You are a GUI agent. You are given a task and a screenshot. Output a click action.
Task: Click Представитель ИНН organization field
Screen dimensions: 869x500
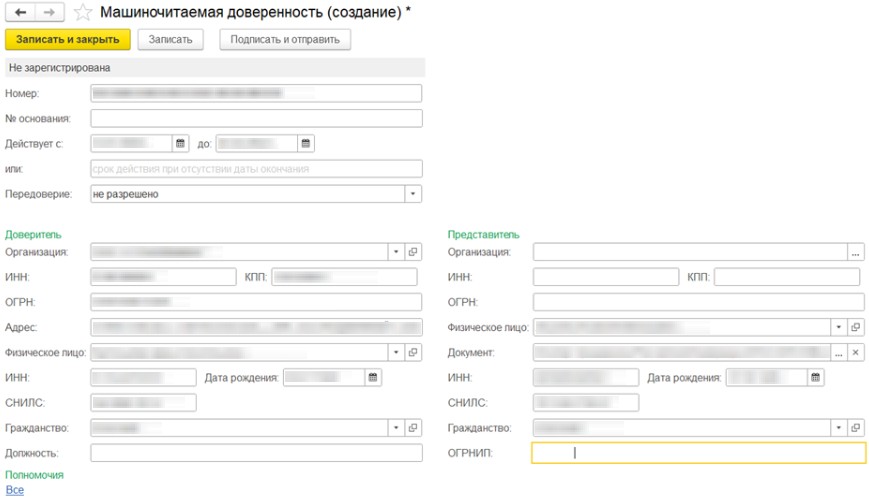[606, 277]
